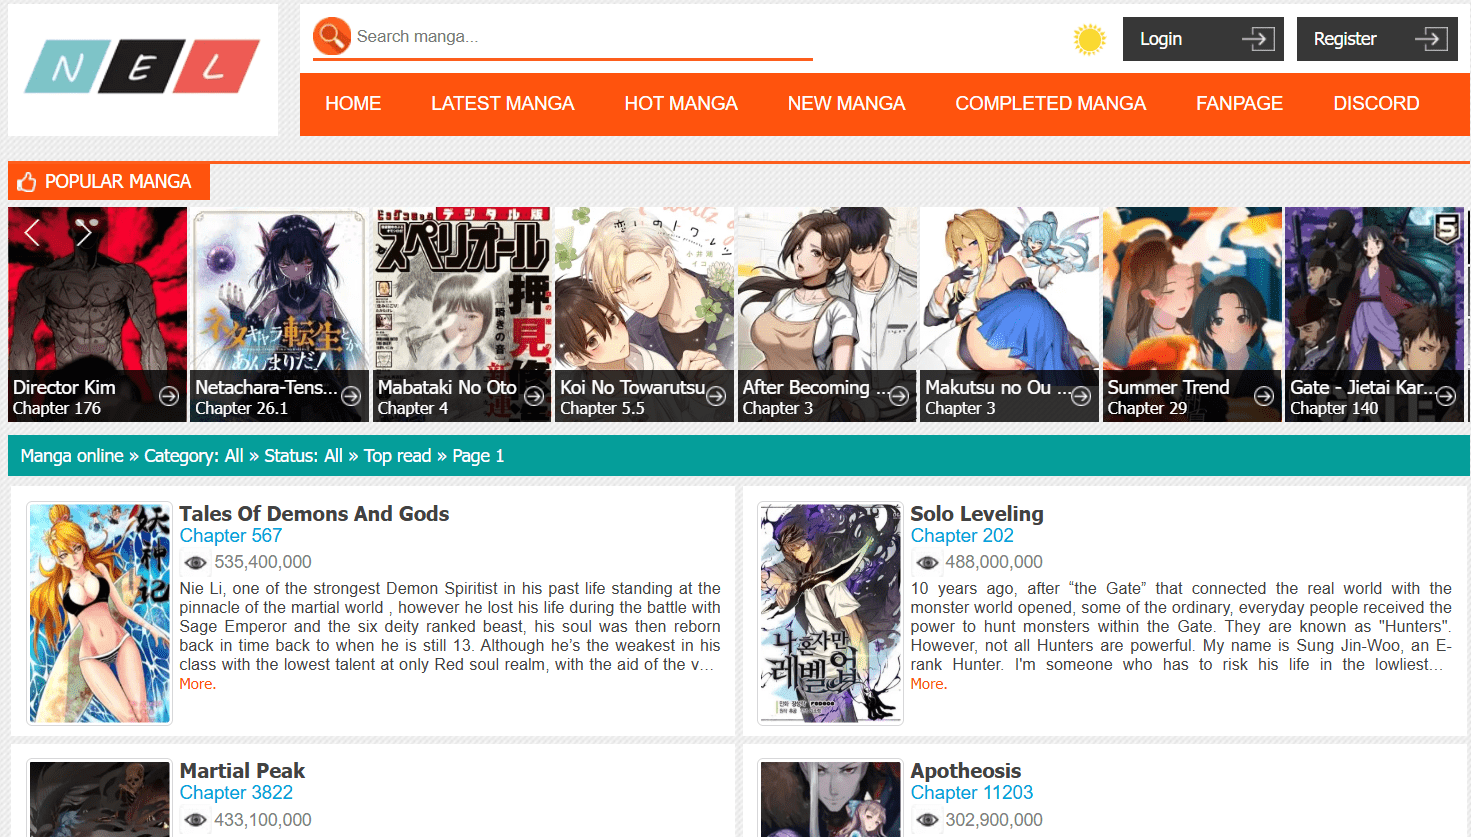Open Apotheosis cover thumbnail
This screenshot has width=1471, height=837.
pyautogui.click(x=830, y=798)
